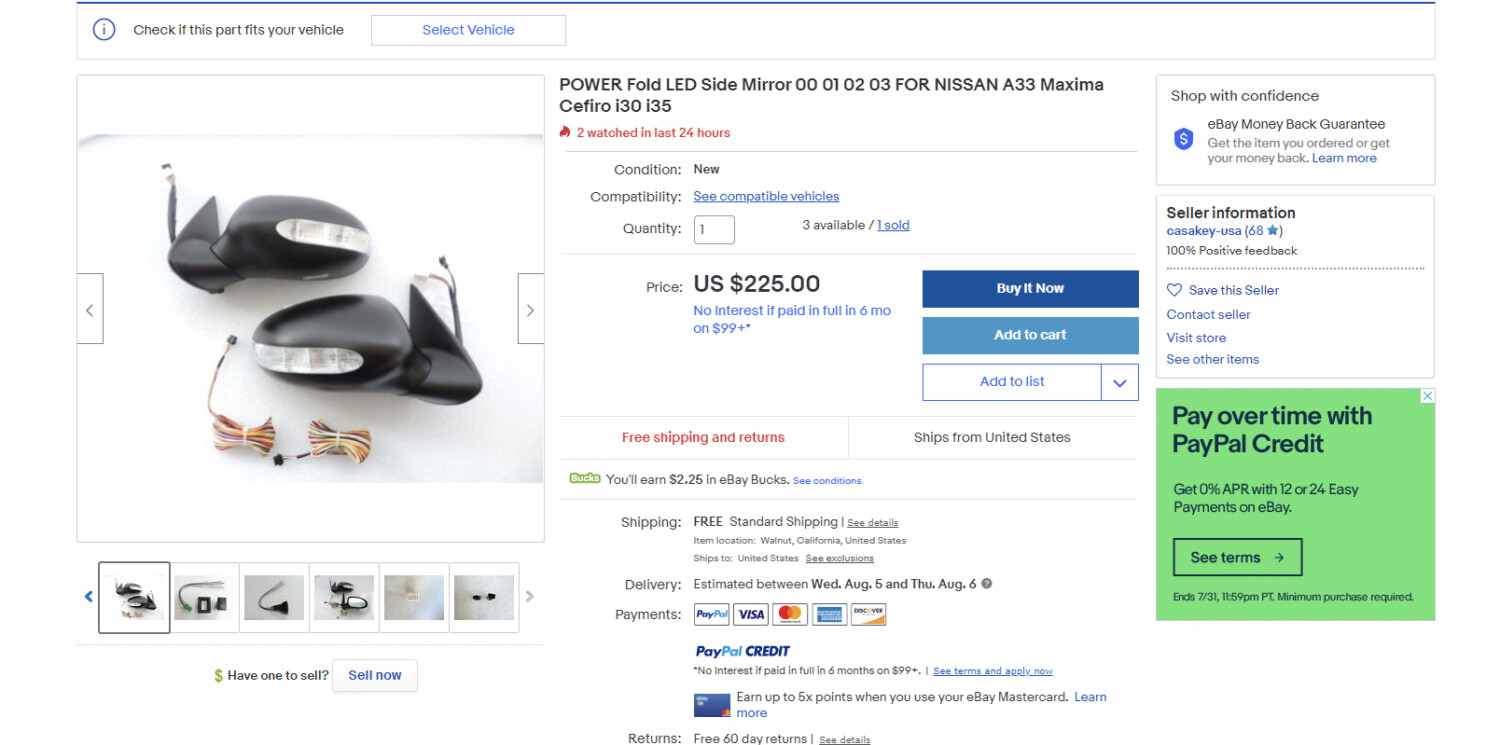Image resolution: width=1500 pixels, height=745 pixels.
Task: Select the fourth product thumbnail
Action: (x=344, y=598)
